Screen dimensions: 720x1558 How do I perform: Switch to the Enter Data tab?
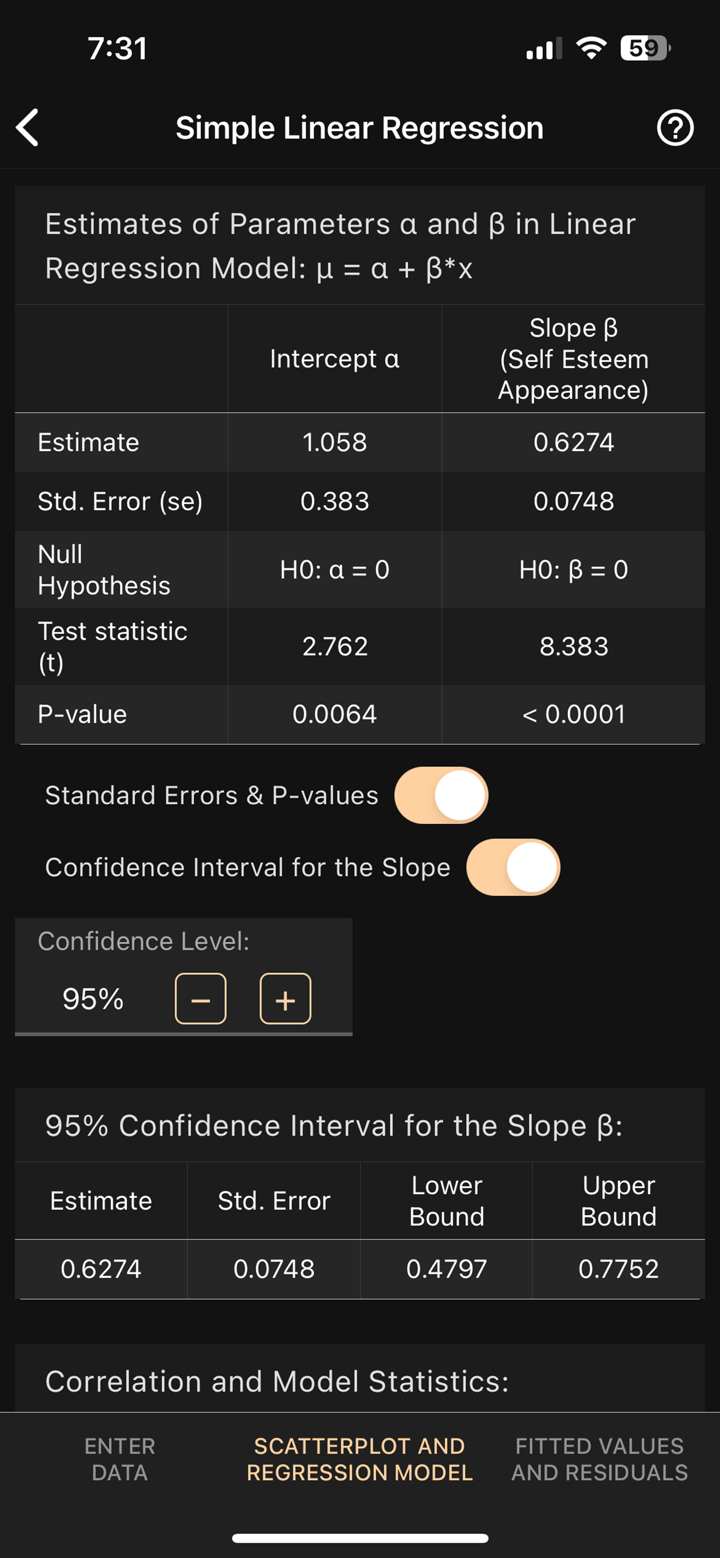[119, 1460]
